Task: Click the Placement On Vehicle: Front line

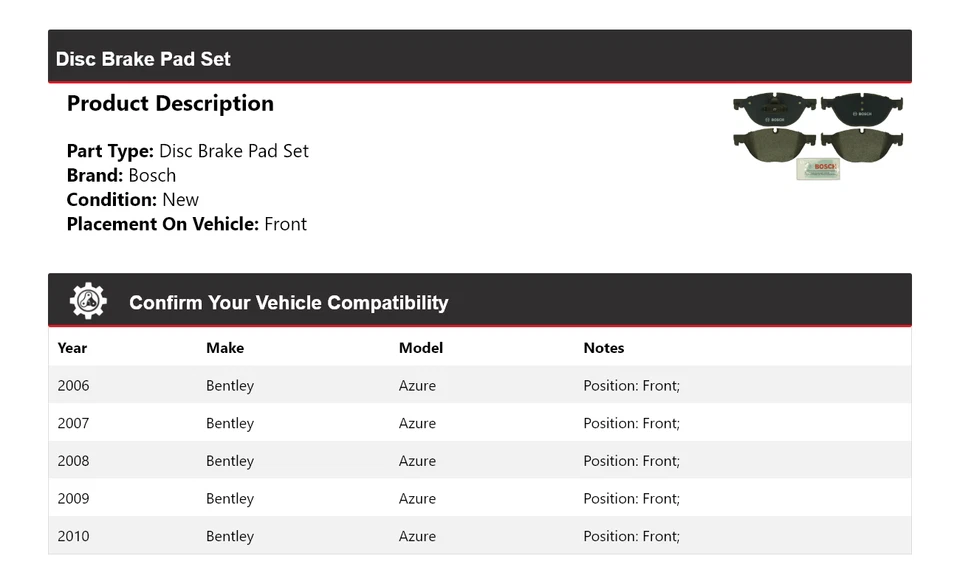Action: tap(186, 224)
